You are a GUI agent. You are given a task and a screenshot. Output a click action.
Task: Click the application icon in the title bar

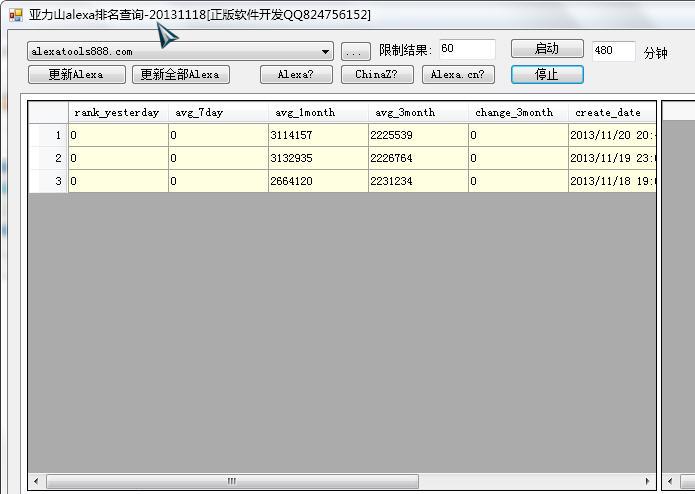tap(16, 16)
